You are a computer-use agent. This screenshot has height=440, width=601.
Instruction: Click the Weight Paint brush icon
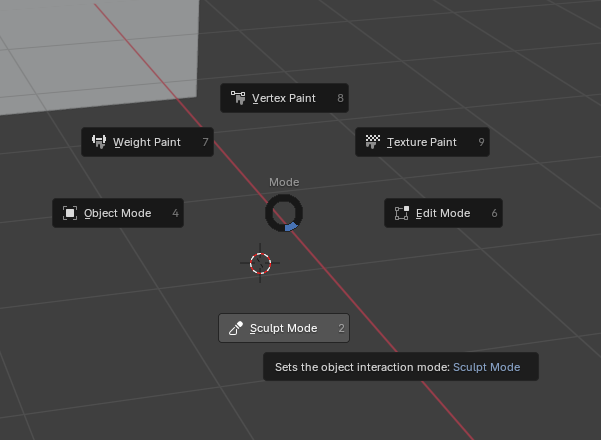click(99, 142)
